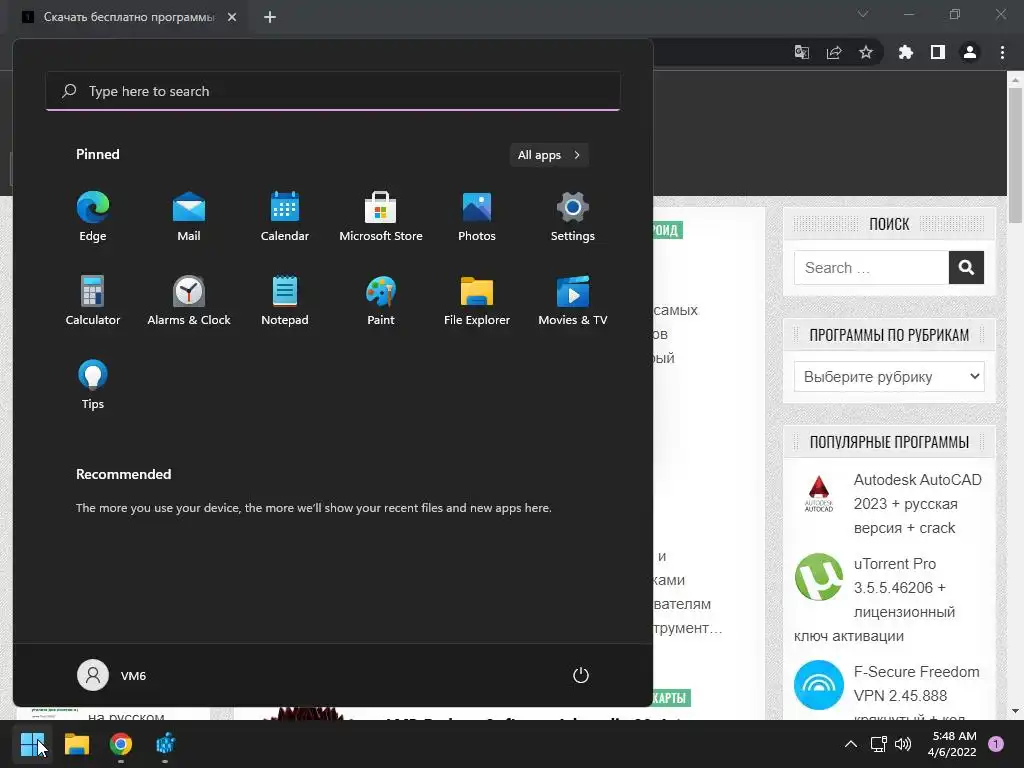Open Microsoft Store

click(381, 217)
